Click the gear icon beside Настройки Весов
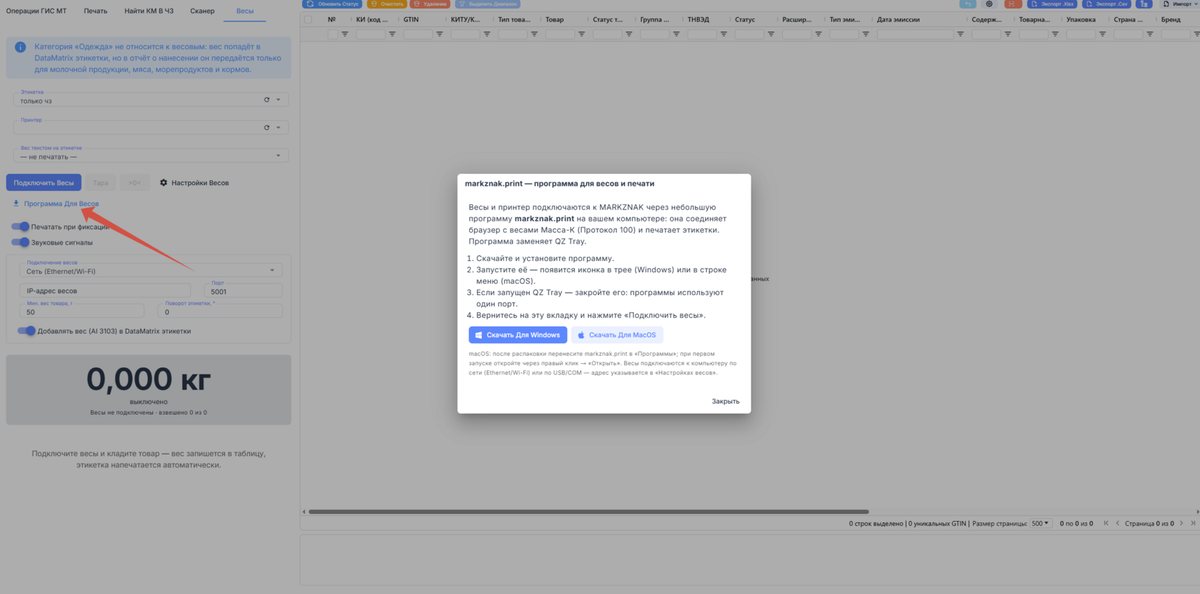 pos(164,183)
